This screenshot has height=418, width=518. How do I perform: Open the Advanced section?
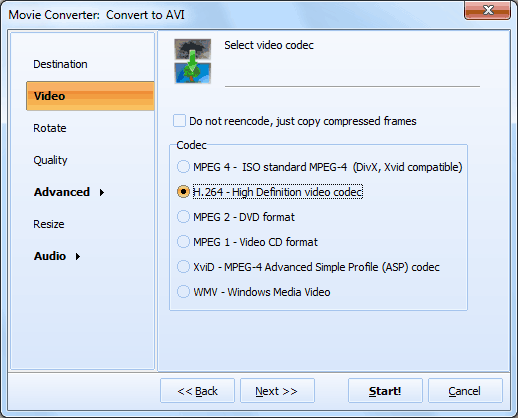(x=62, y=192)
